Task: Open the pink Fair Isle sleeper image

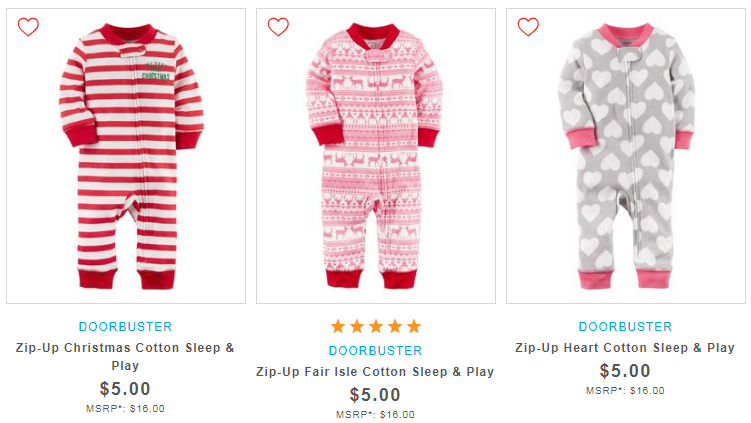Action: pos(375,156)
